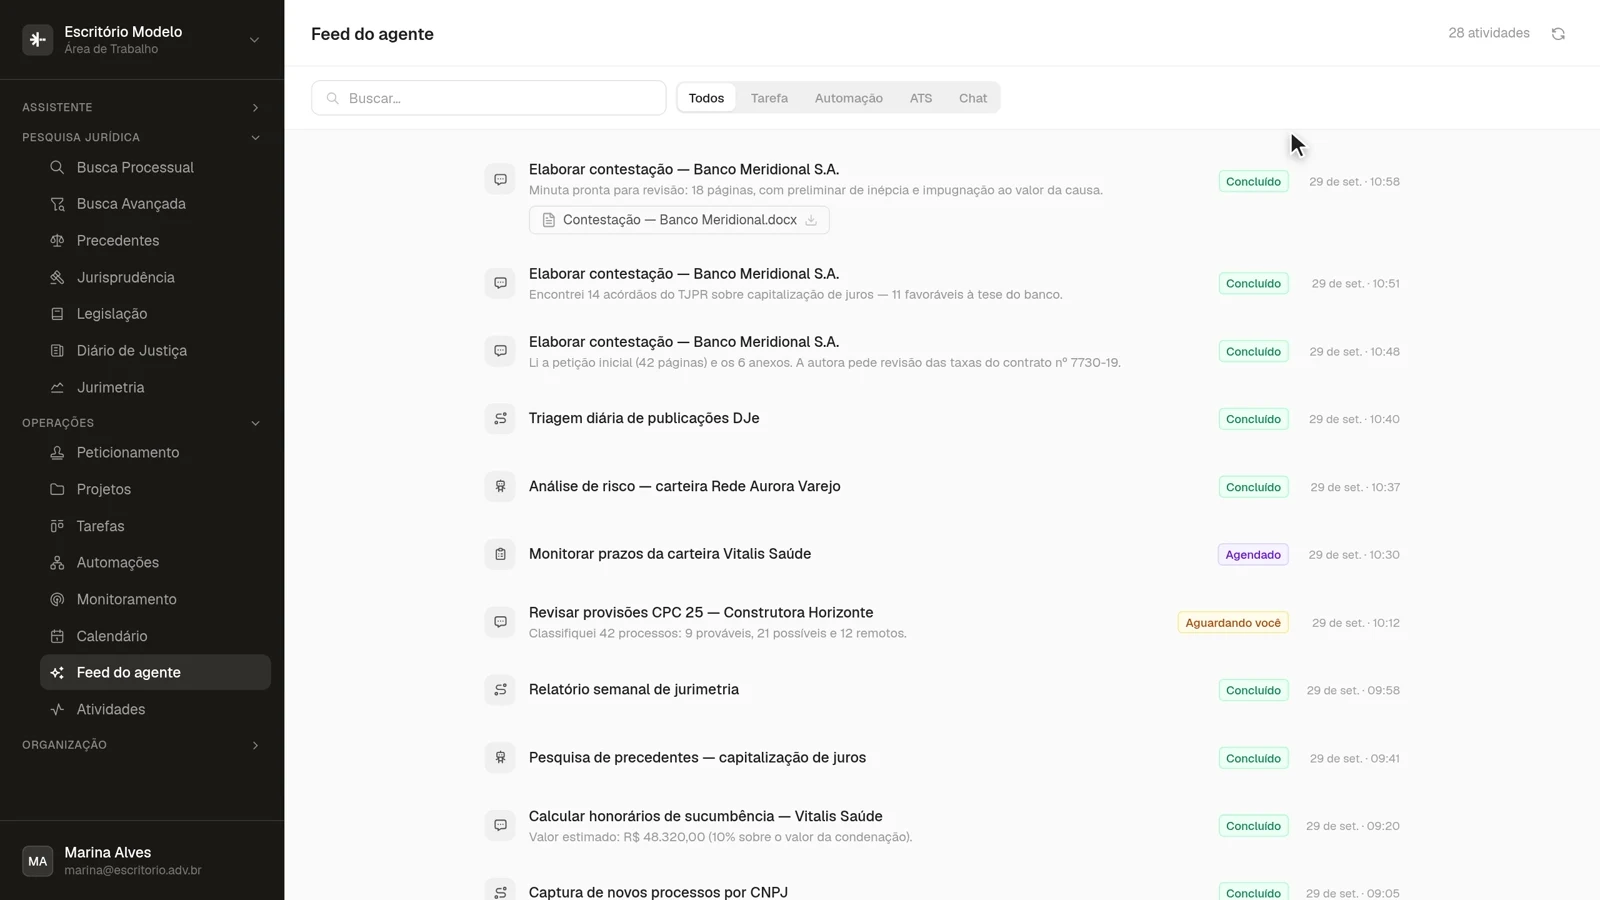
Task: Expand the ORGANIZAÇÃO section
Action: click(141, 745)
